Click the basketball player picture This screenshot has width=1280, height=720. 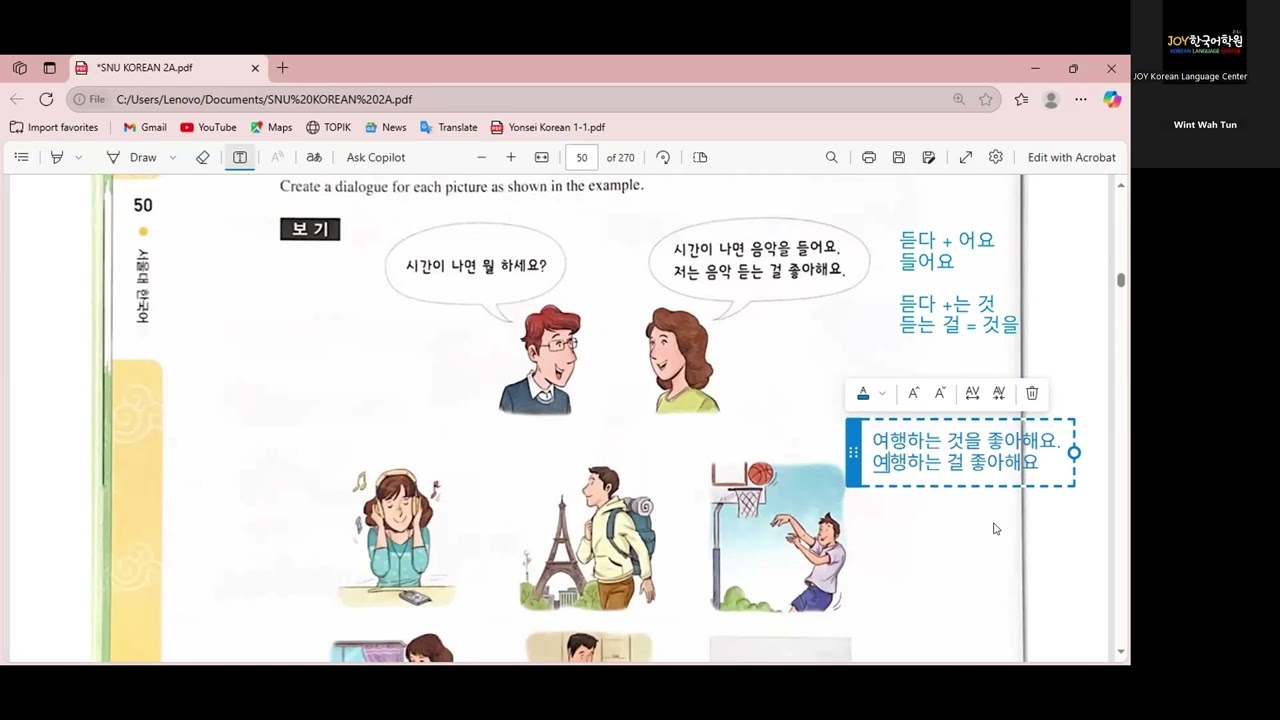coord(778,537)
